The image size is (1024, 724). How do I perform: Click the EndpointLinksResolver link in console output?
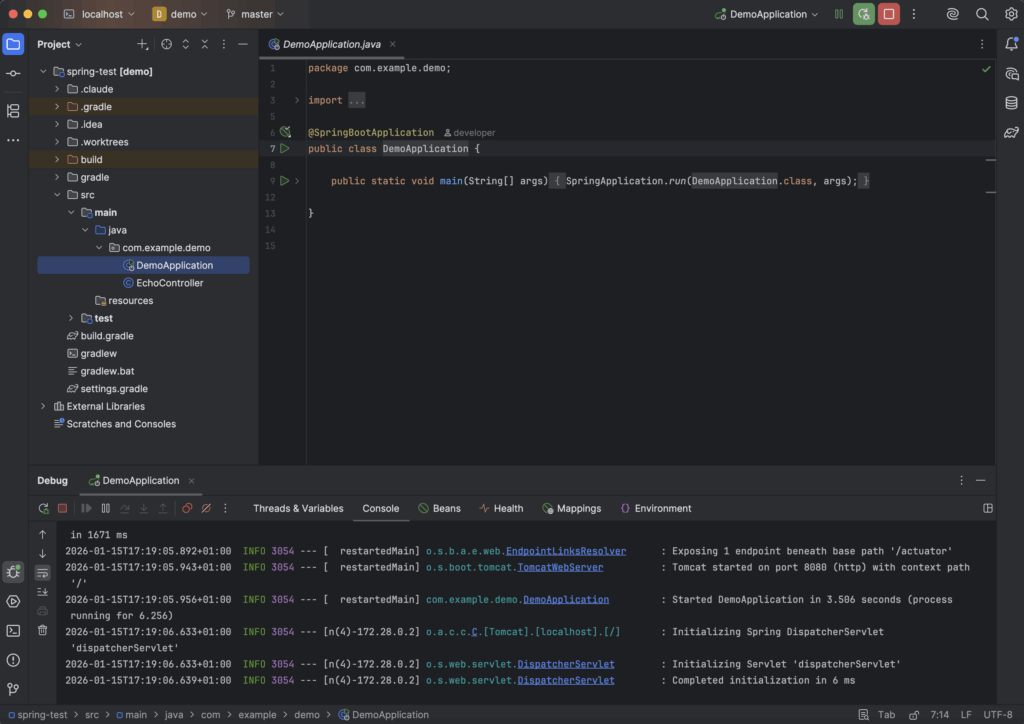(565, 551)
